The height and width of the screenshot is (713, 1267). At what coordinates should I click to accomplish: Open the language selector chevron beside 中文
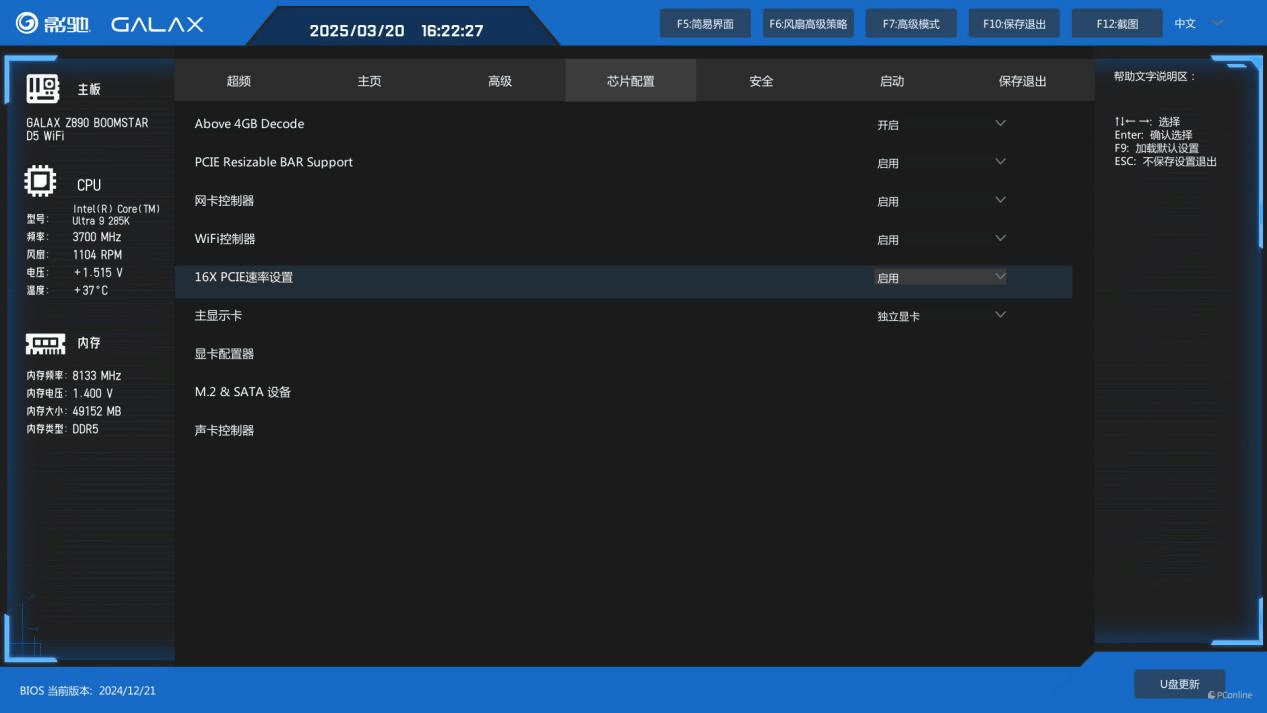point(1217,23)
